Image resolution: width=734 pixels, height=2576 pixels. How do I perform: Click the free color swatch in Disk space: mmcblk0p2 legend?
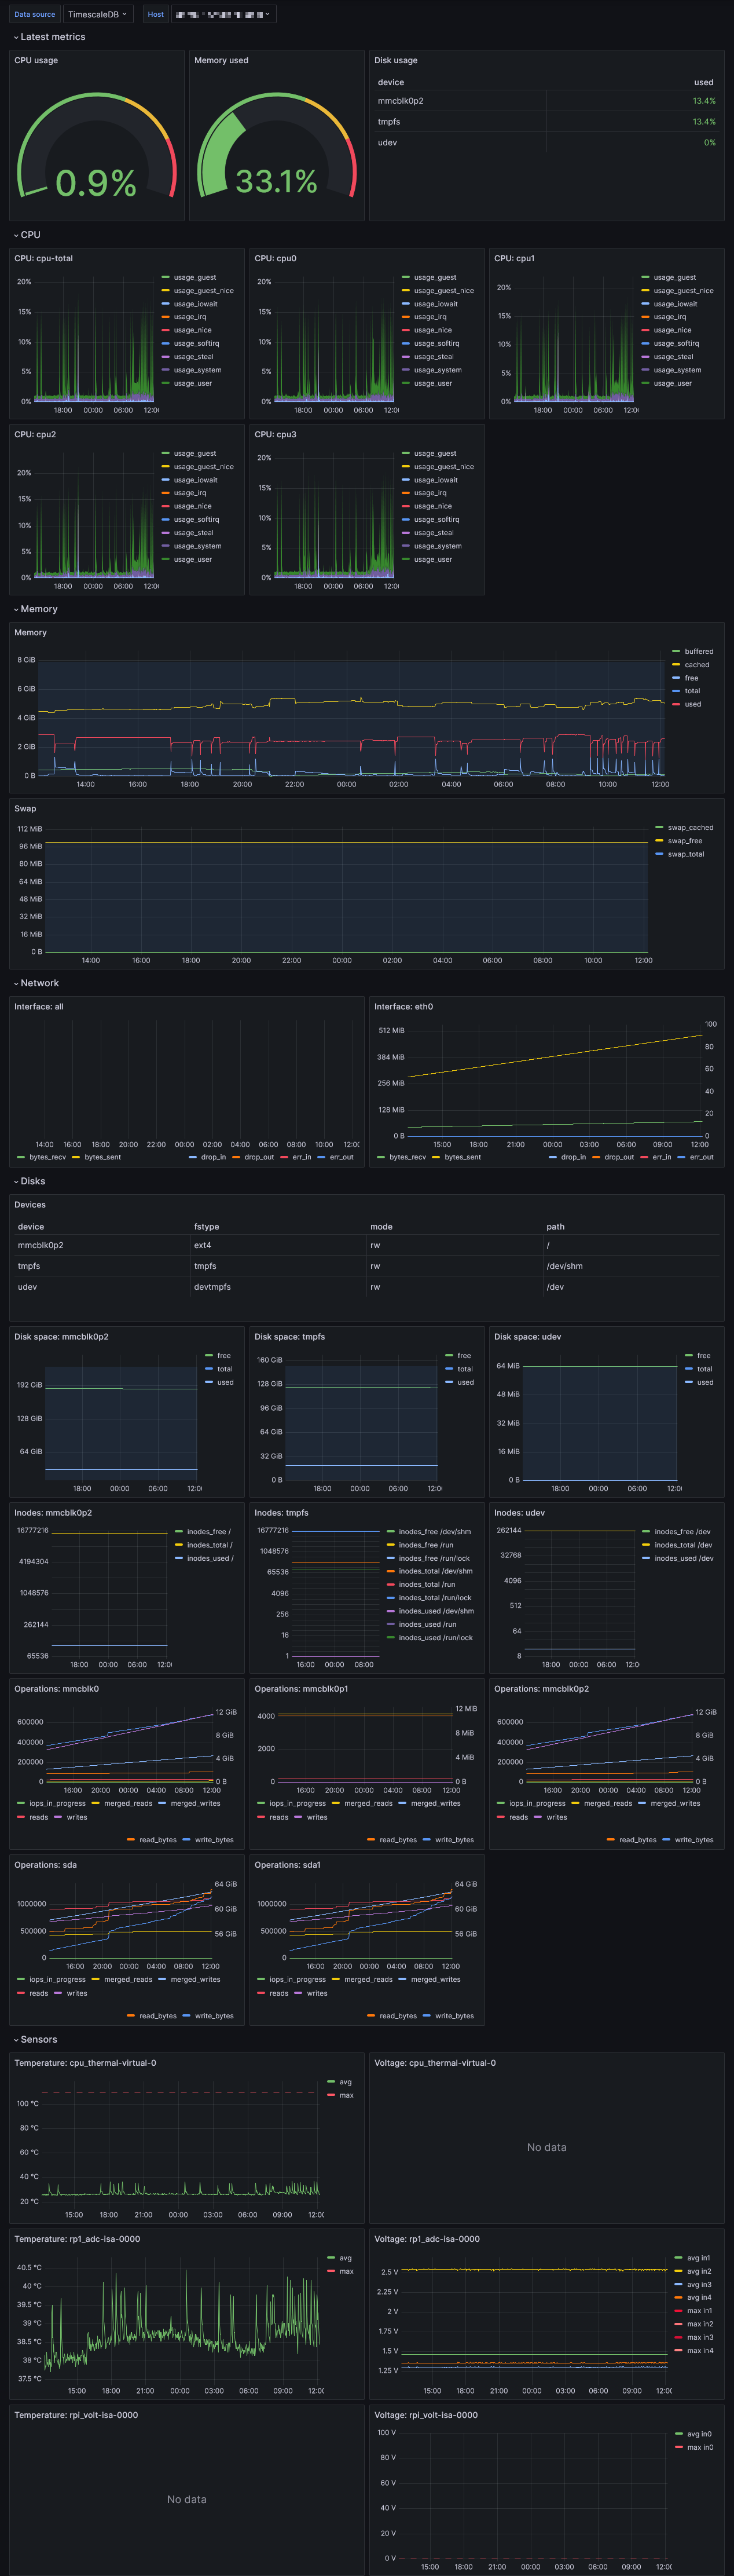click(x=209, y=1355)
